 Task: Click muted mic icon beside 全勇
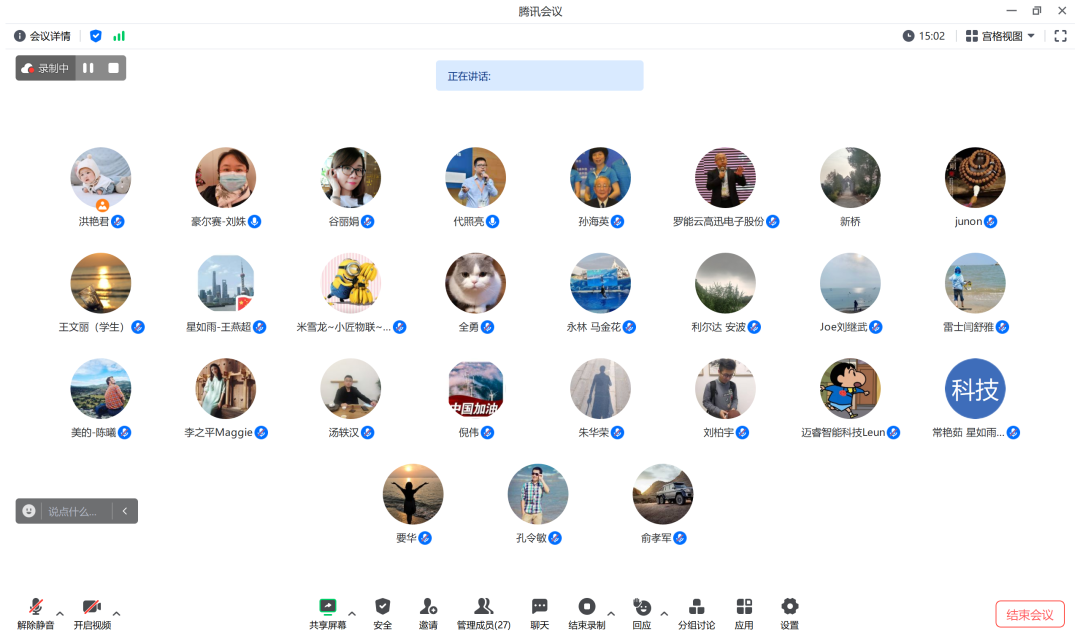coord(488,327)
